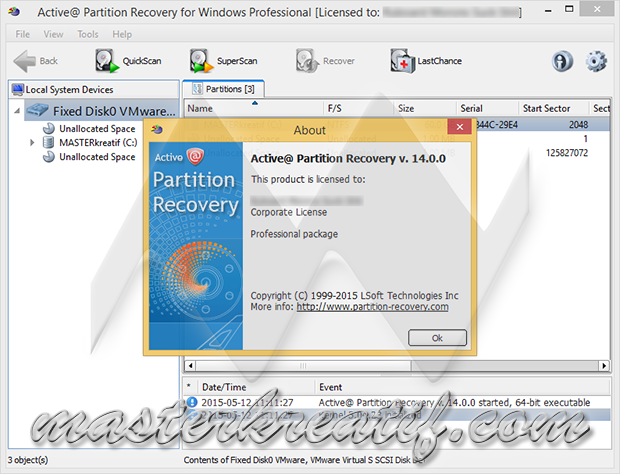The height and width of the screenshot is (474, 620).
Task: Close the About dialog with red X
Action: (x=459, y=127)
